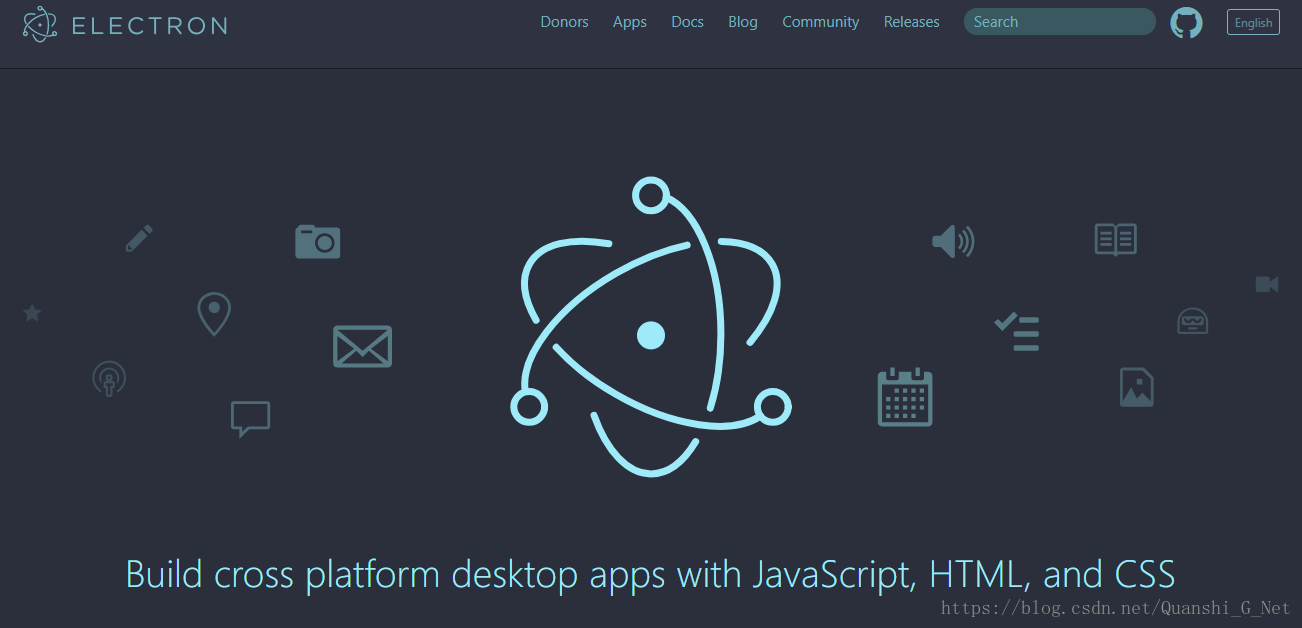
Task: Visit the Blog
Action: tap(743, 22)
